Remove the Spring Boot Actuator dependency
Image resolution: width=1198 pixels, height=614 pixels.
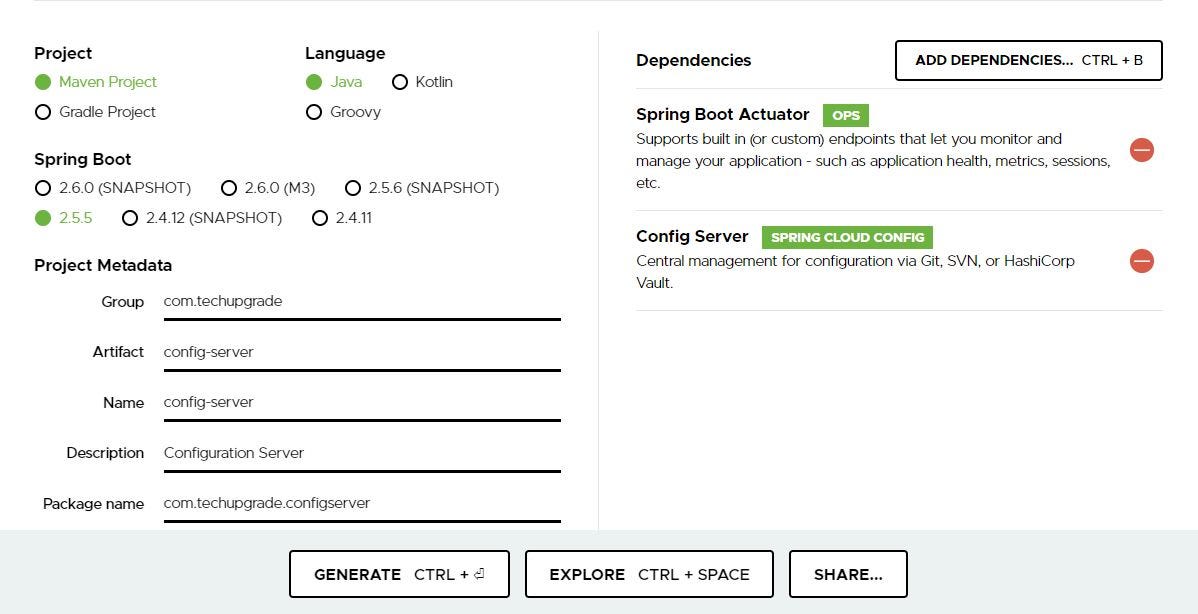click(x=1141, y=149)
